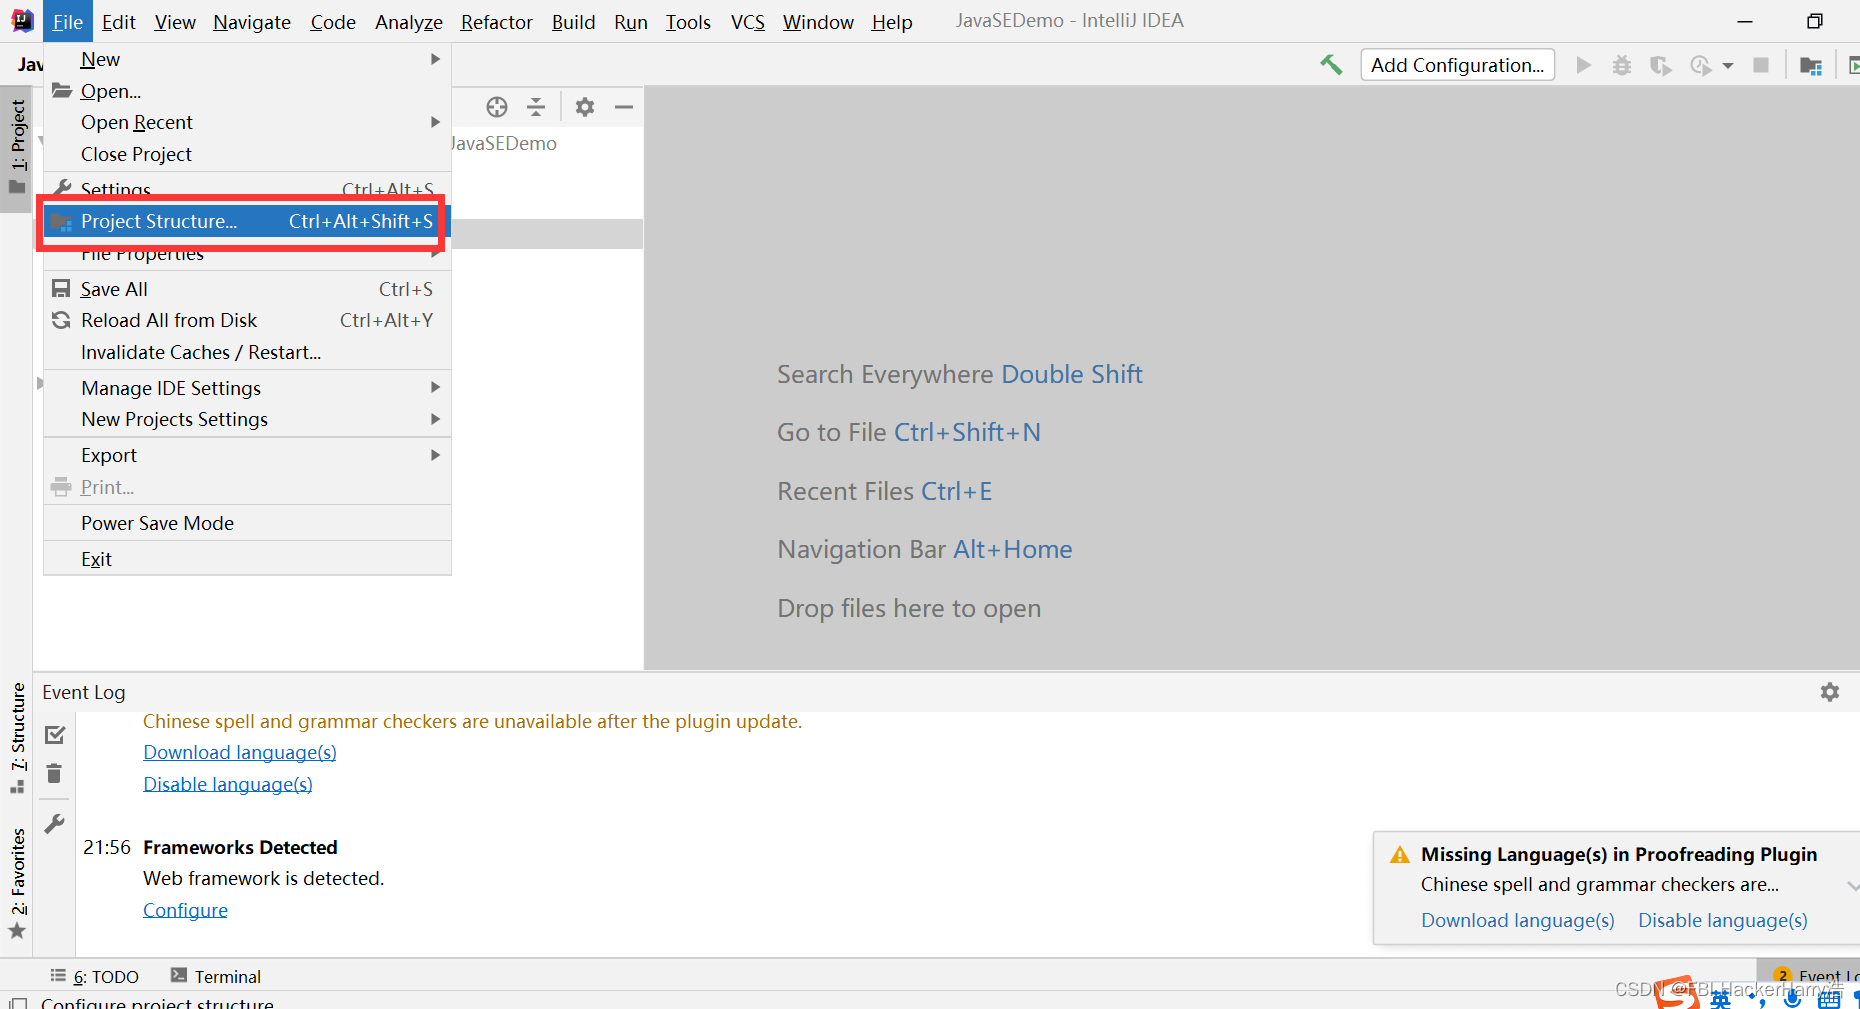This screenshot has width=1860, height=1009.
Task: Click Disable language(s) link in Event Log
Action: coord(227,784)
